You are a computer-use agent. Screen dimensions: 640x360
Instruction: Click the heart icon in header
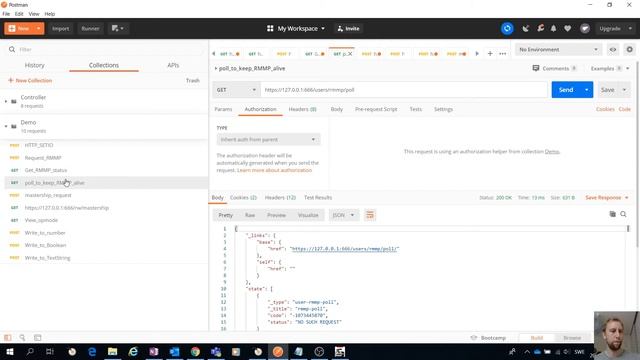click(x=567, y=29)
